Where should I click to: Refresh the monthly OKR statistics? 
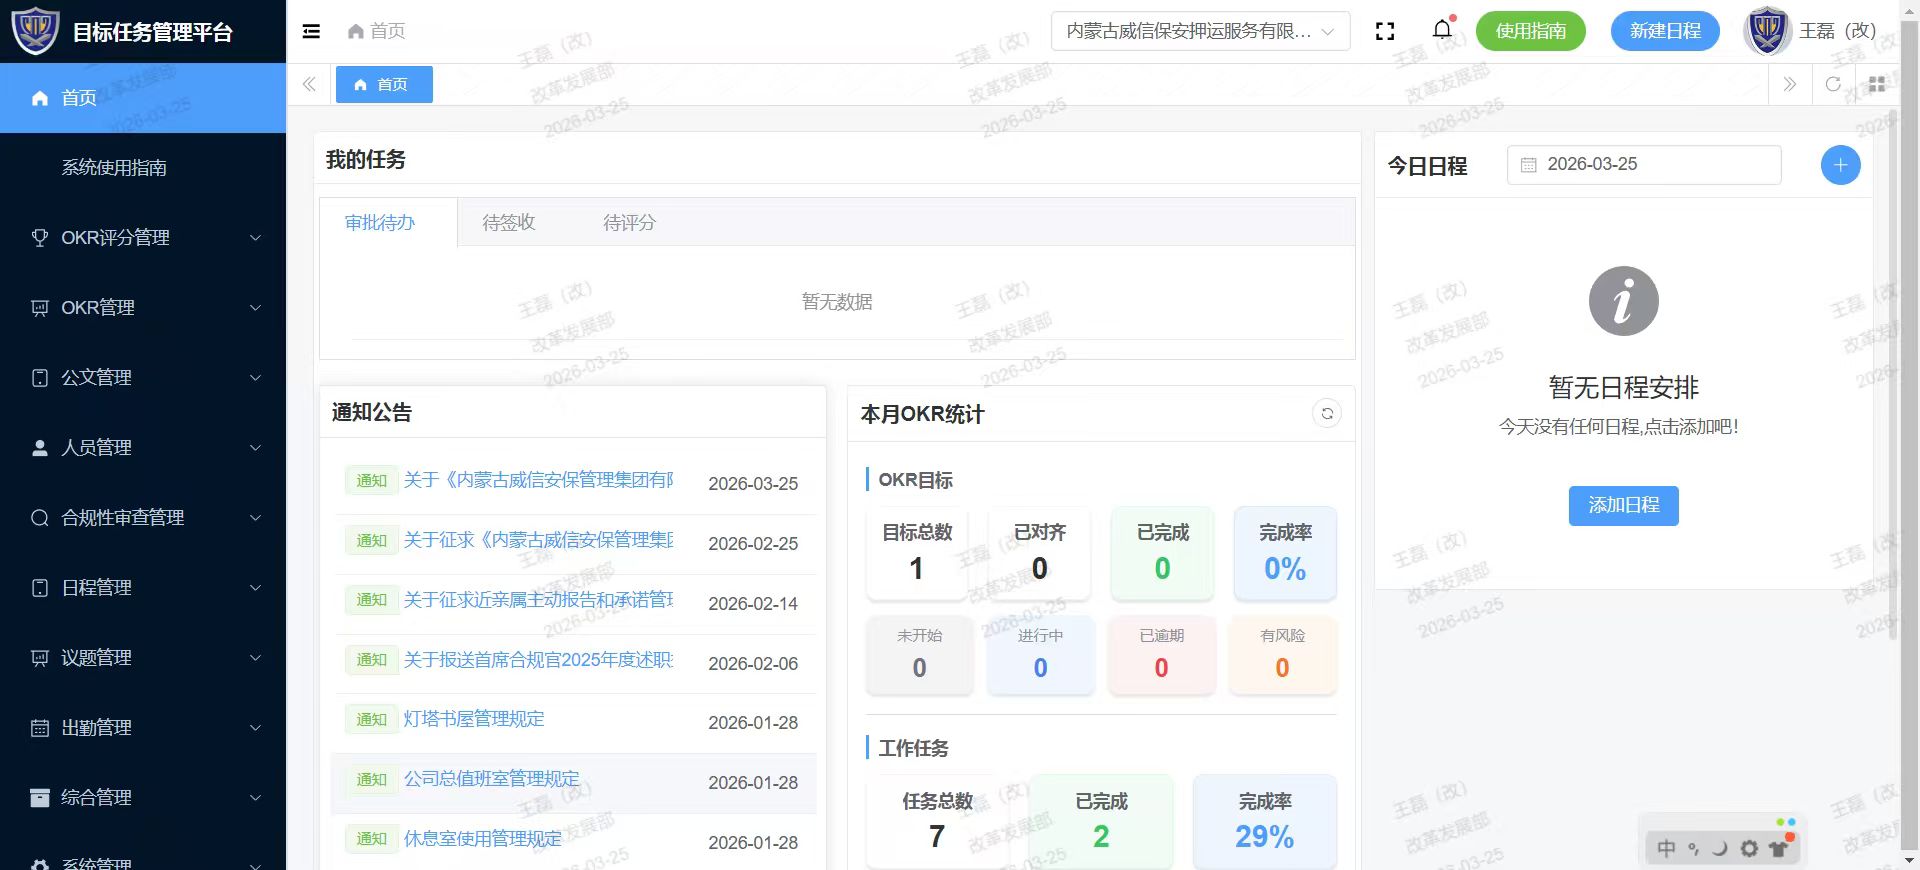coord(1327,414)
